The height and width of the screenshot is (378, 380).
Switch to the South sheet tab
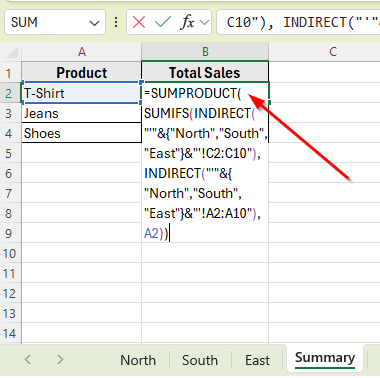coord(200,360)
